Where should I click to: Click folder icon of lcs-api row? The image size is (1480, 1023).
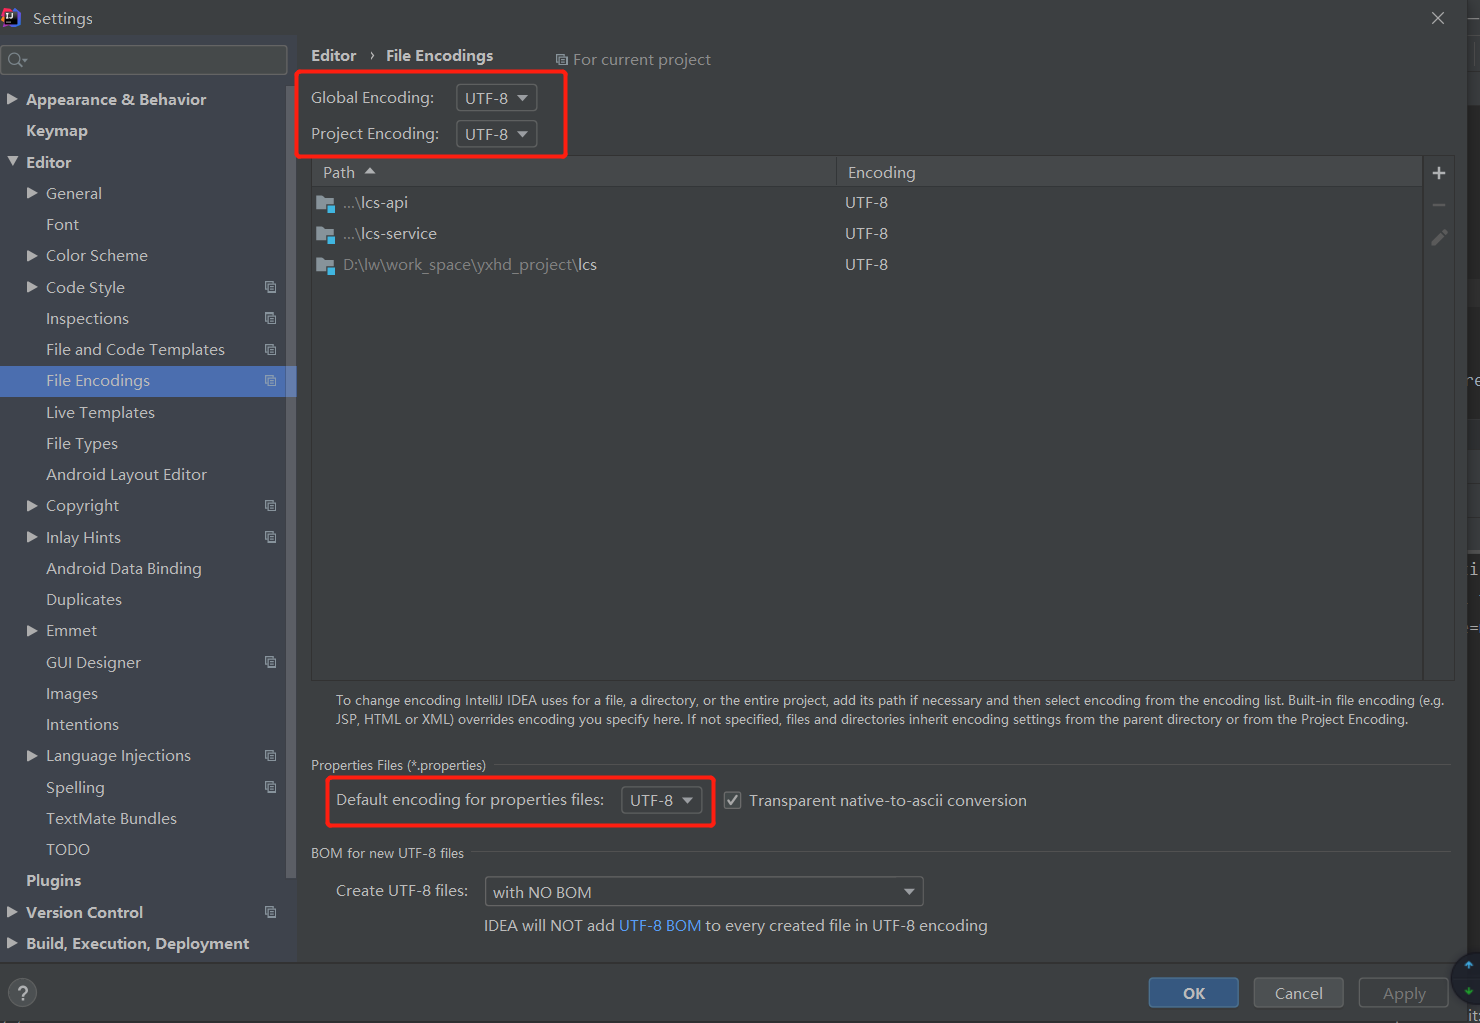coord(325,203)
